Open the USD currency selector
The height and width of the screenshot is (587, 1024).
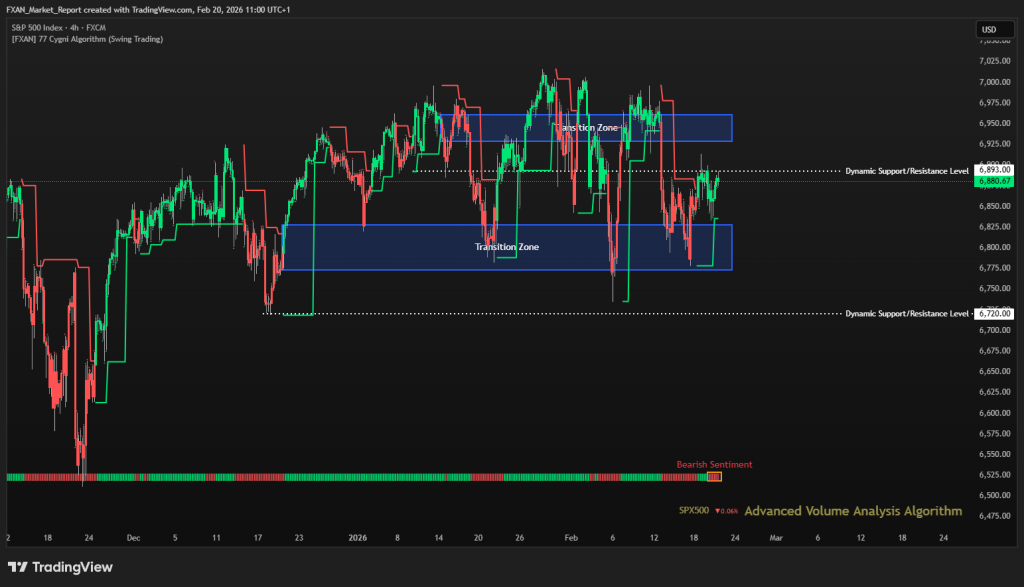(x=988, y=31)
